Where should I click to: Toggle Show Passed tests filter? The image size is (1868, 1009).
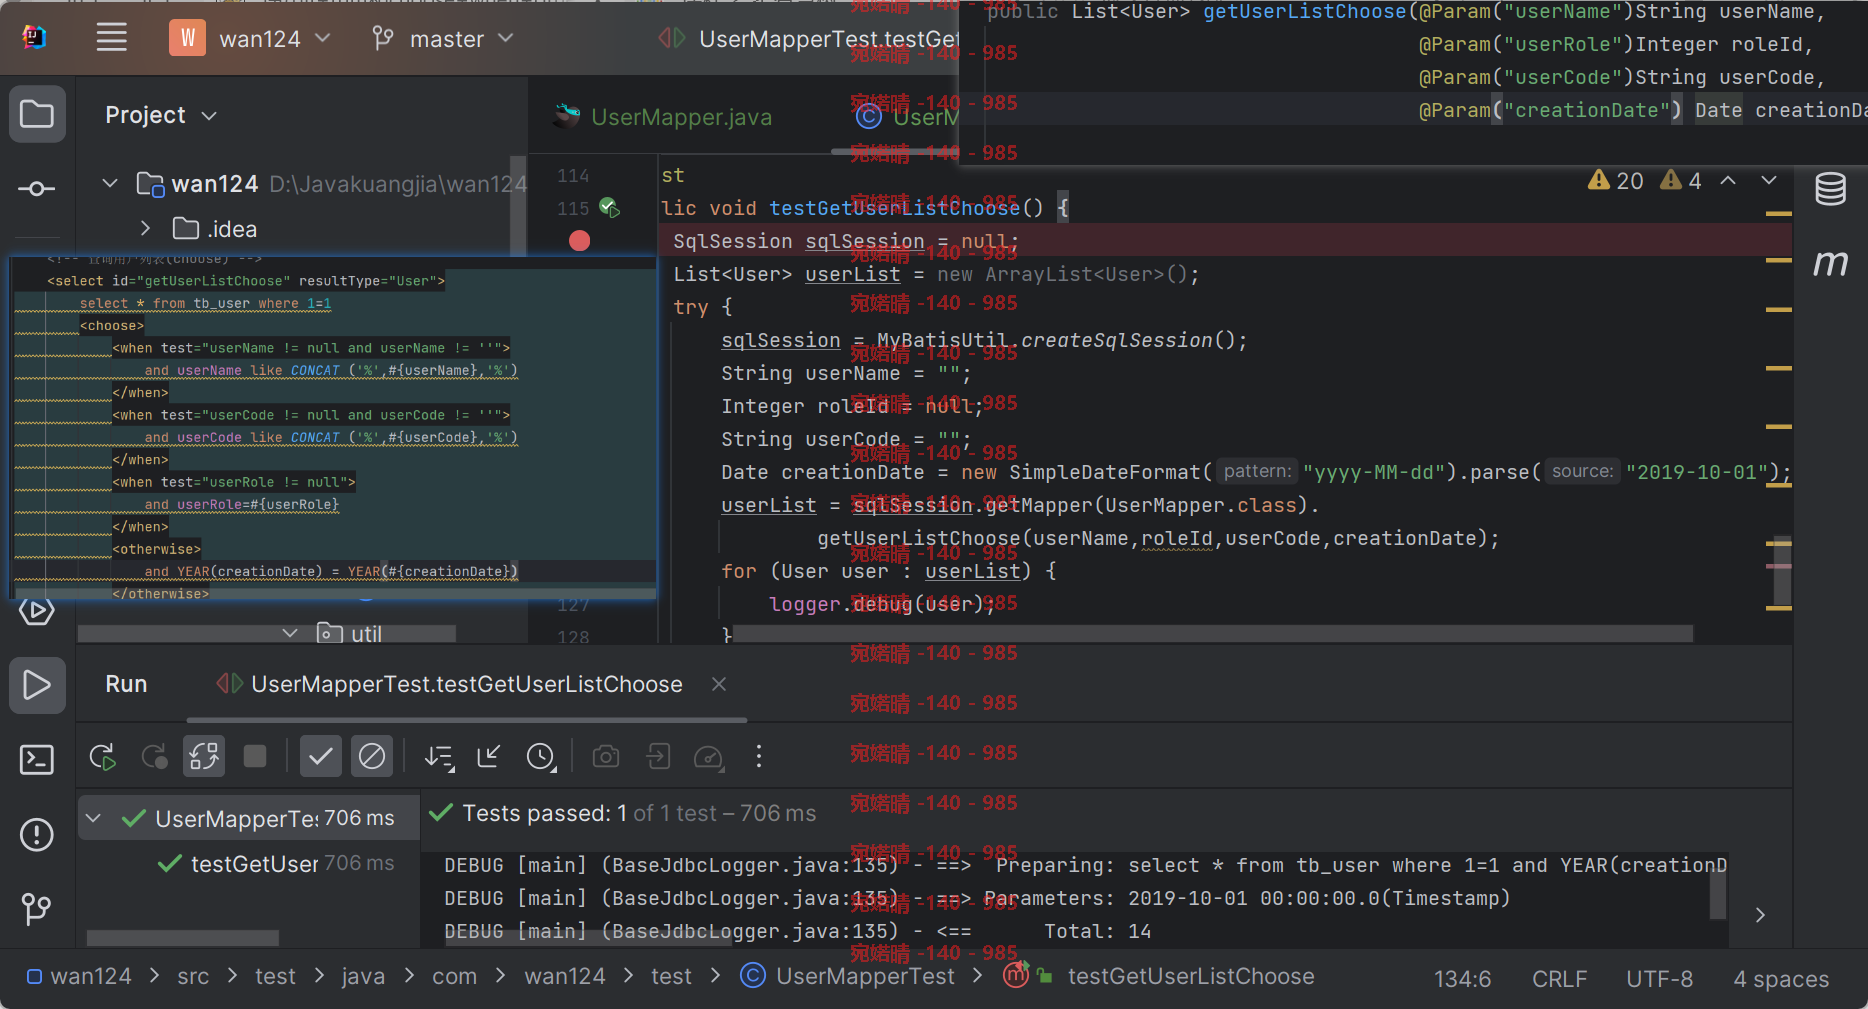coord(321,757)
